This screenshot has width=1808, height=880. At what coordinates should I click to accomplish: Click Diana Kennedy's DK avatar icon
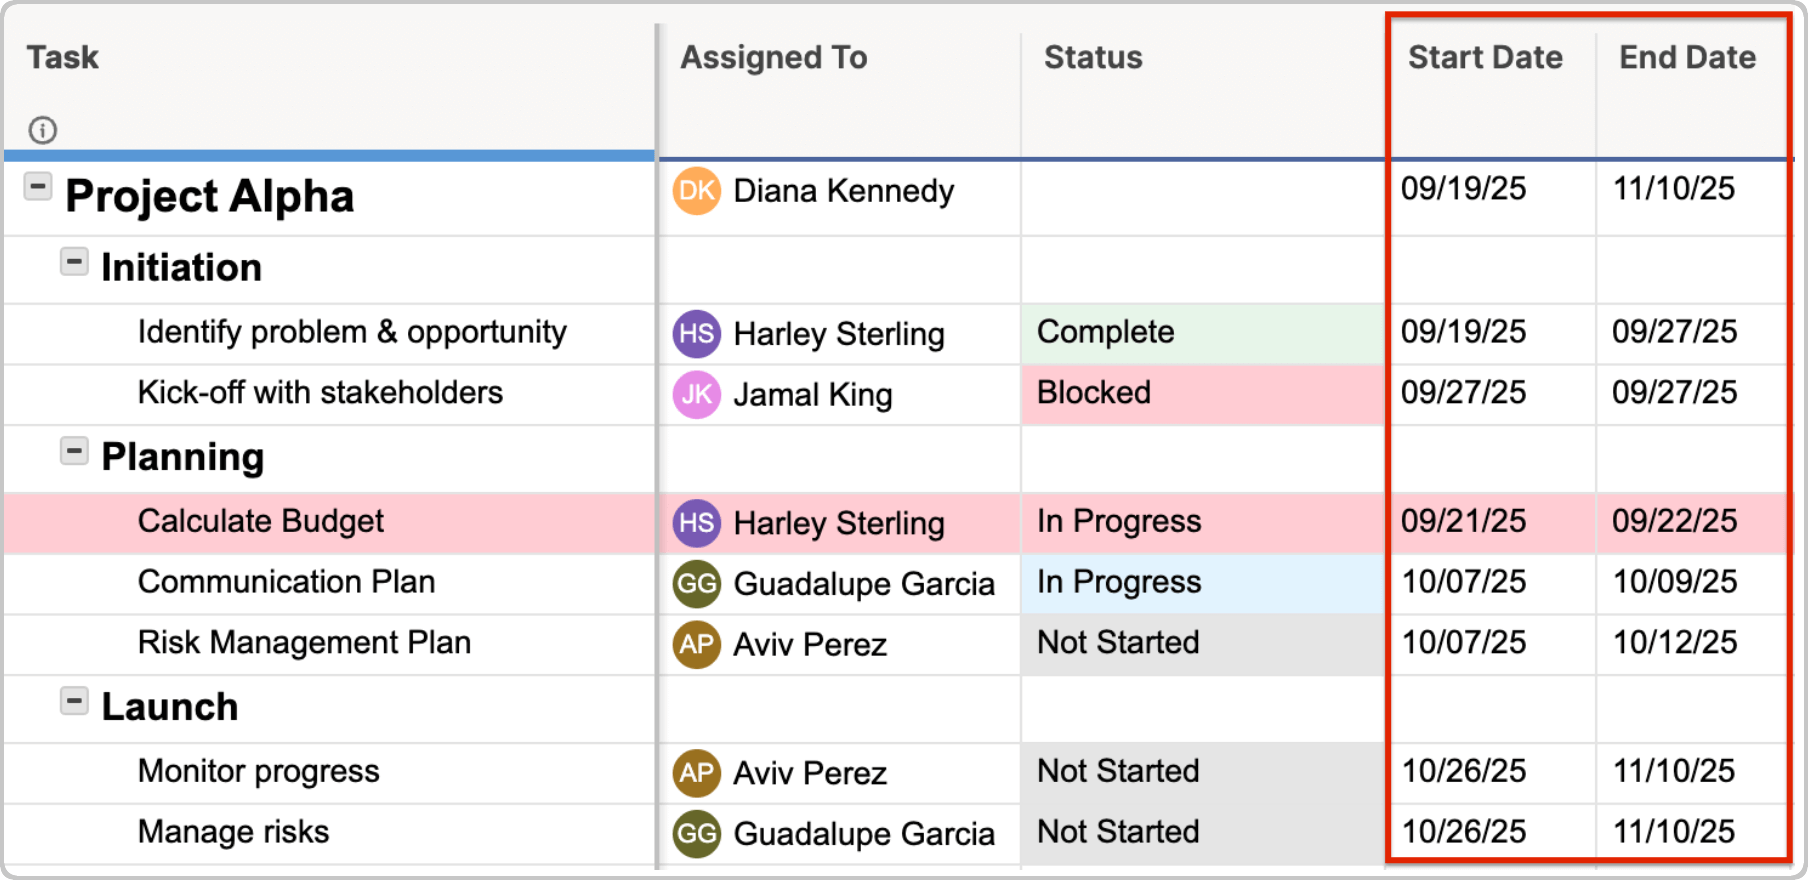697,190
